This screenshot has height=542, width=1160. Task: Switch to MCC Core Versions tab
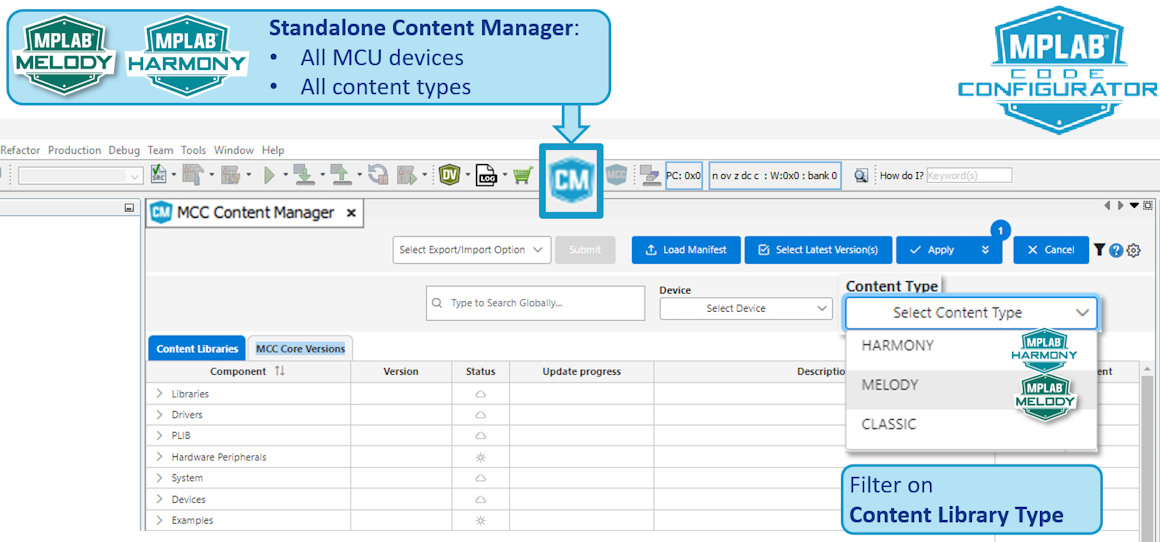pos(300,349)
